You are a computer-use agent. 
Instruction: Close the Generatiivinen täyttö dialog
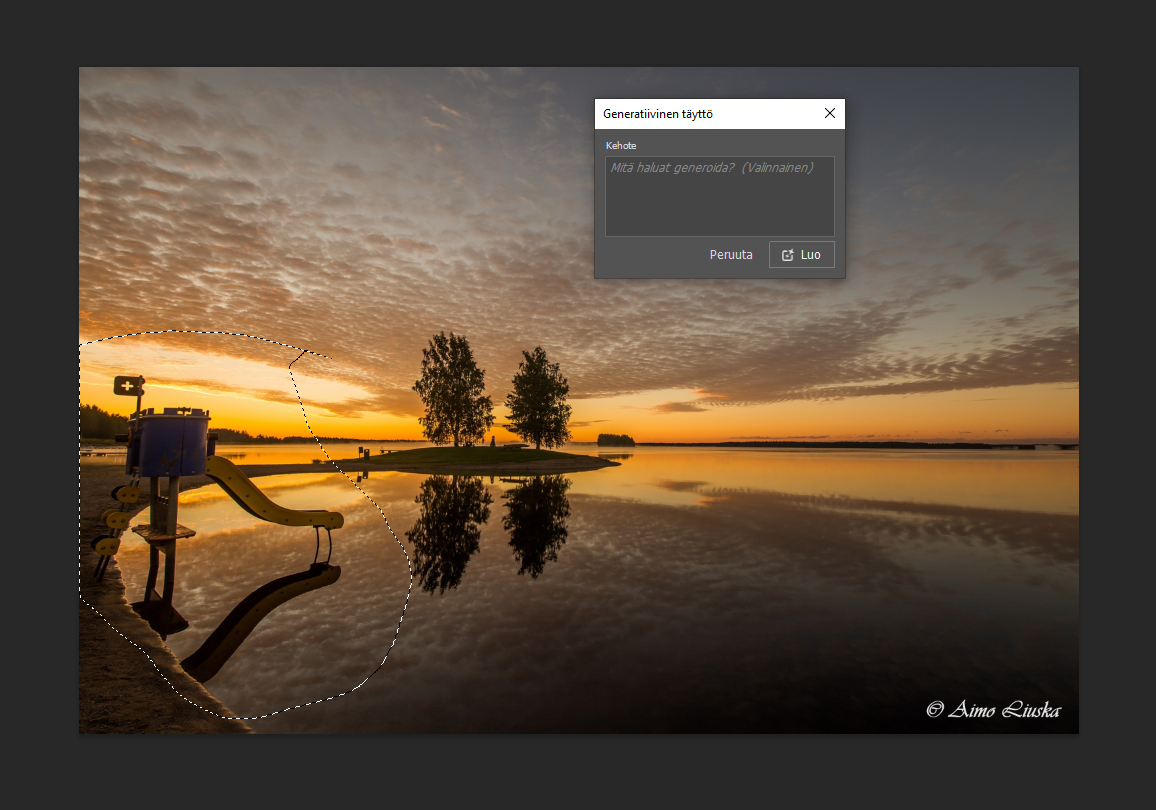pos(829,114)
